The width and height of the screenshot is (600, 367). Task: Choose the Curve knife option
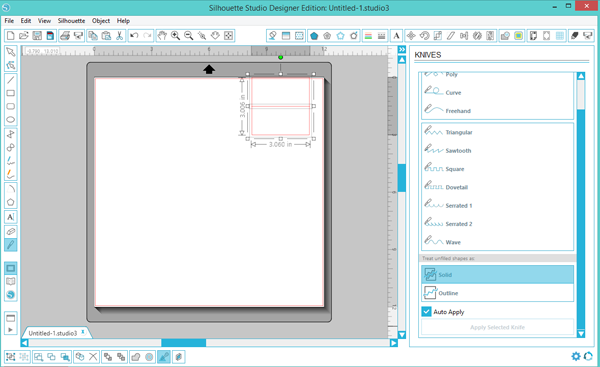(x=497, y=92)
